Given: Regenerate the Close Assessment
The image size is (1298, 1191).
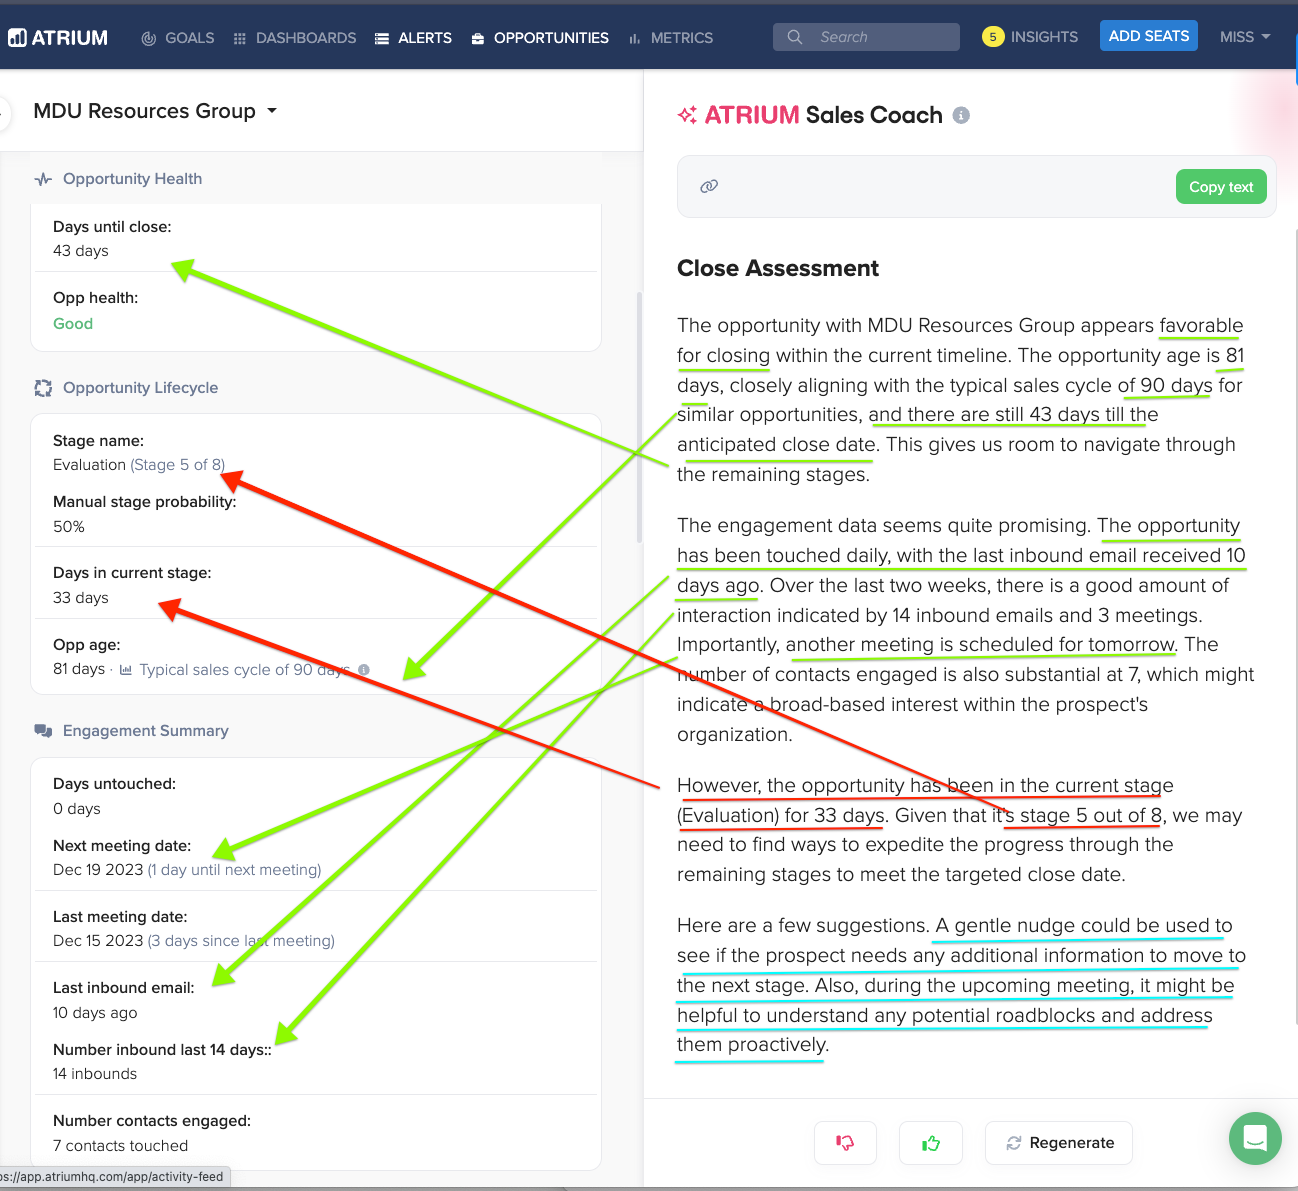Looking at the screenshot, I should pyautogui.click(x=1059, y=1143).
